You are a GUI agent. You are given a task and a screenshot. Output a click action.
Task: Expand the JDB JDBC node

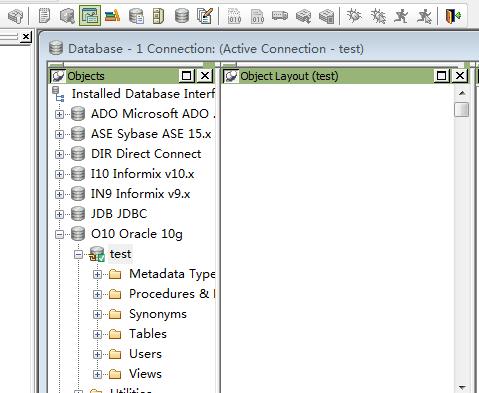coord(59,214)
